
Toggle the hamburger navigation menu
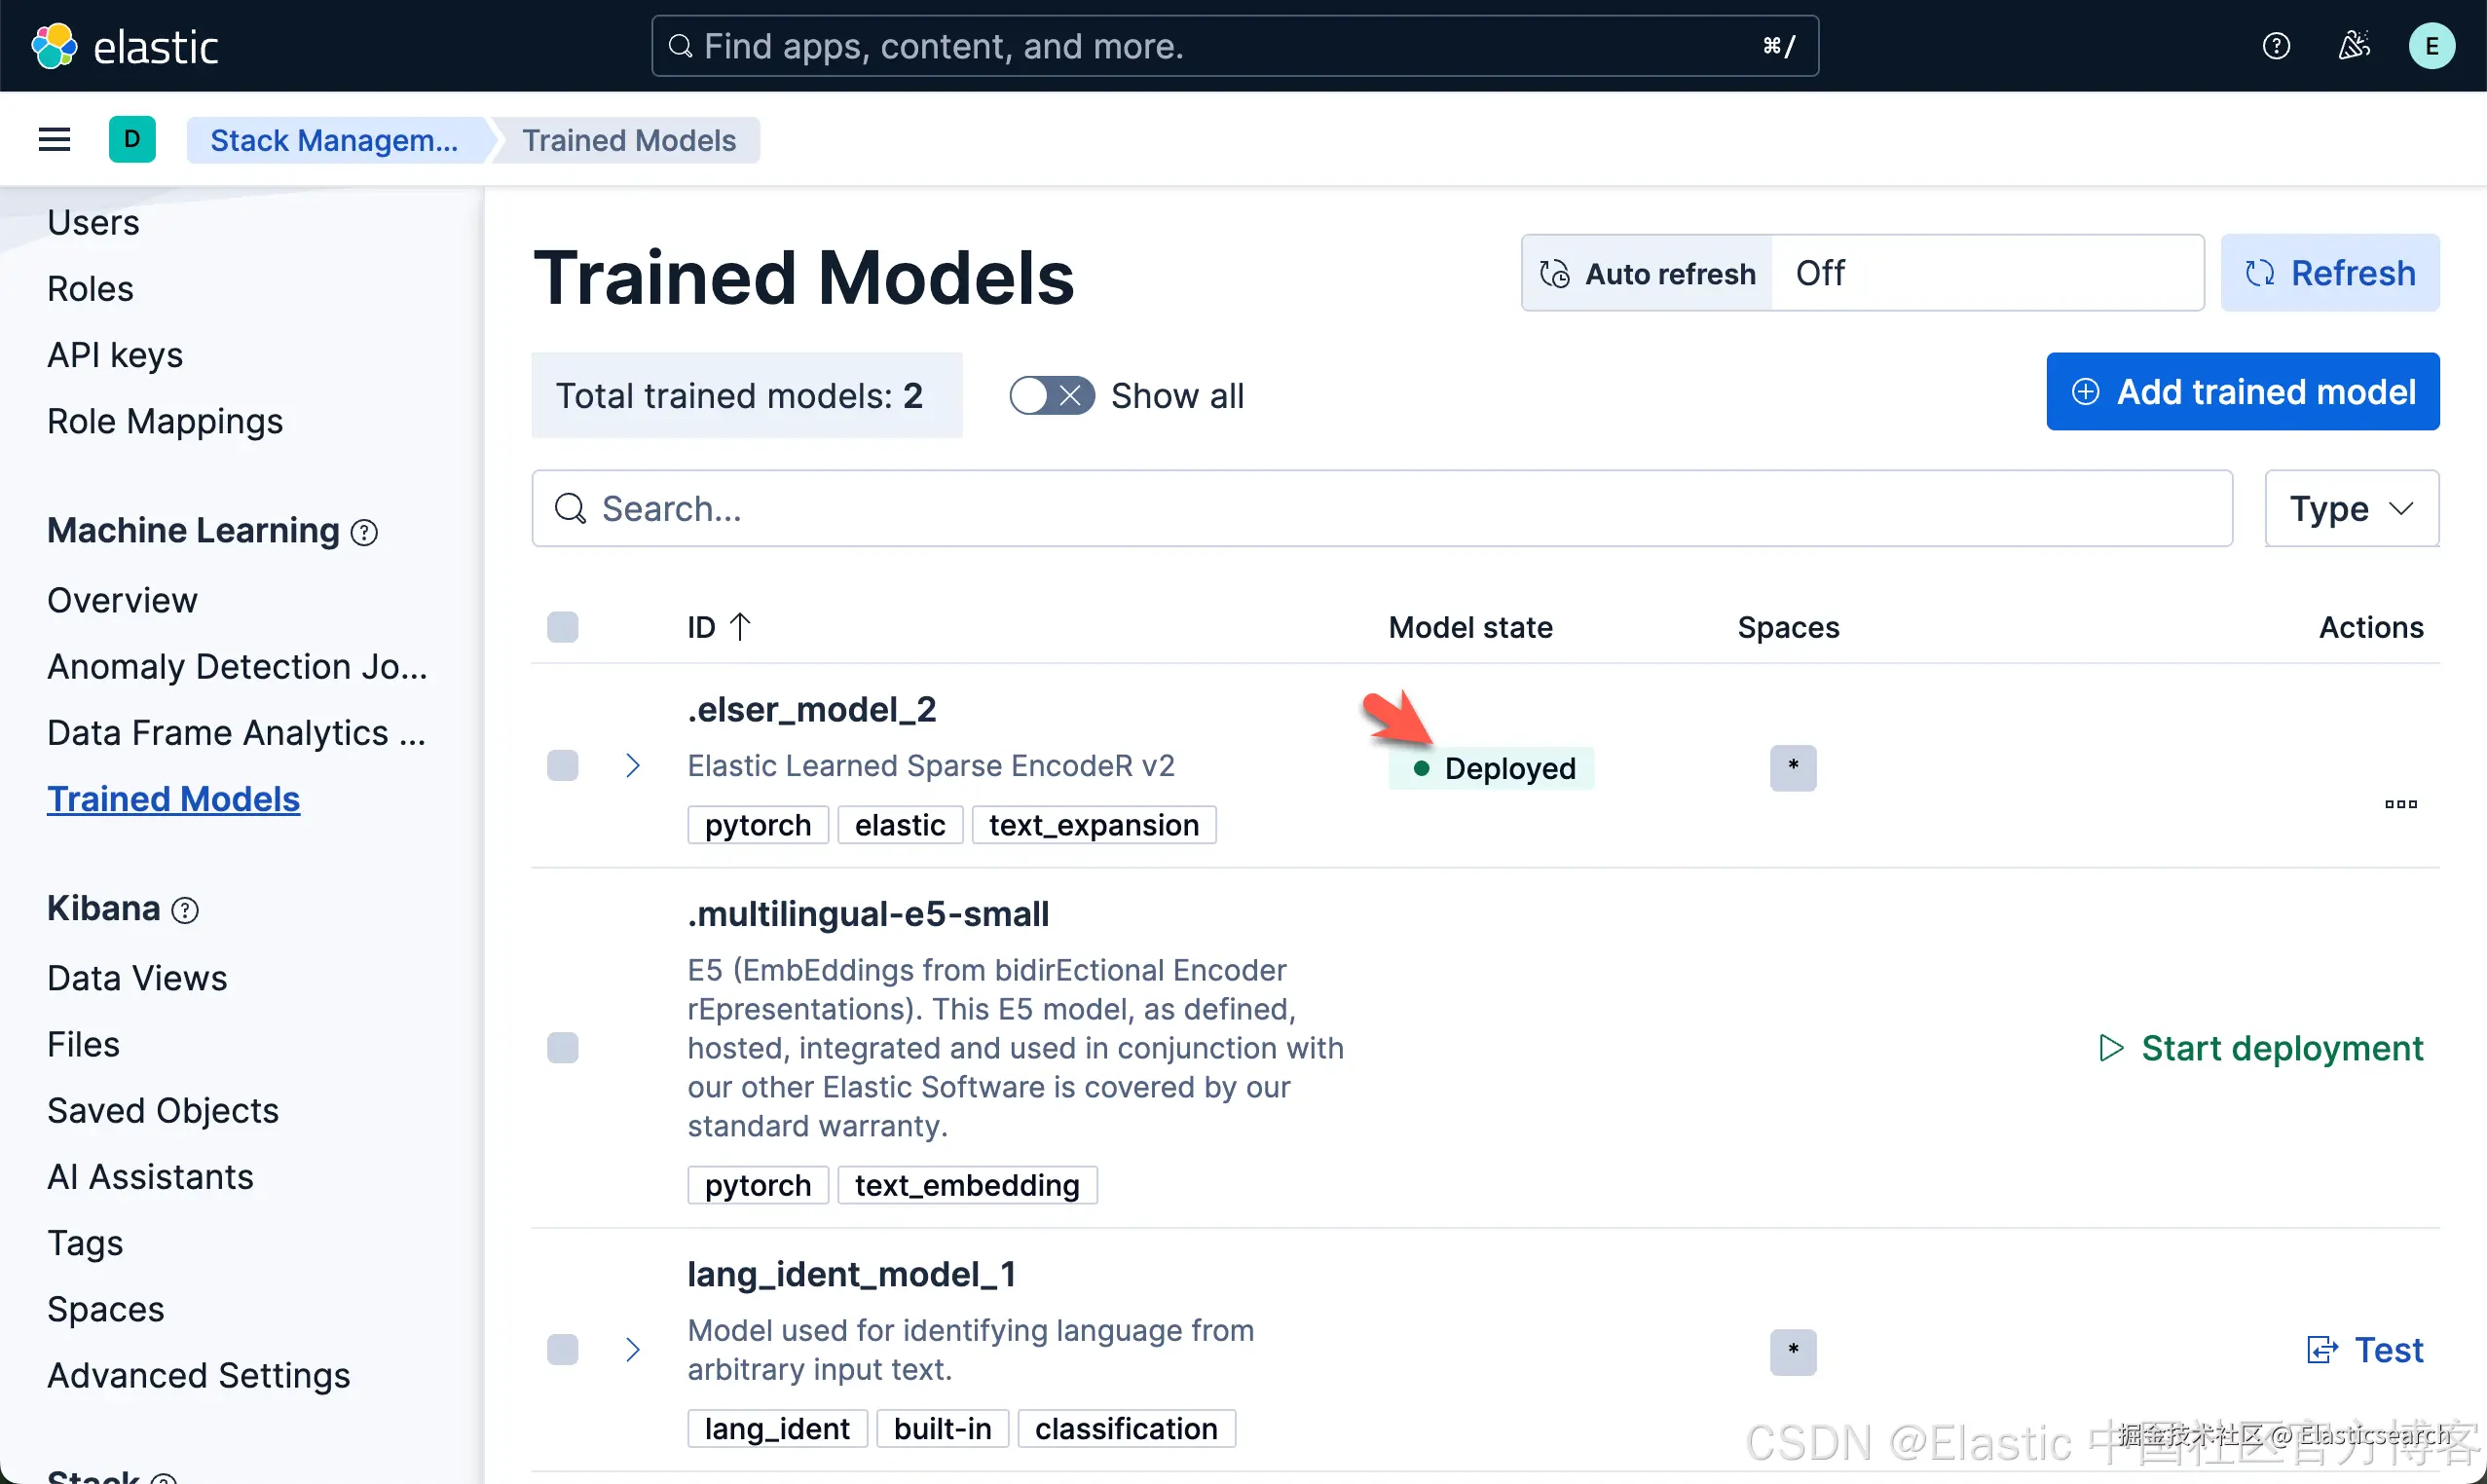[x=54, y=140]
